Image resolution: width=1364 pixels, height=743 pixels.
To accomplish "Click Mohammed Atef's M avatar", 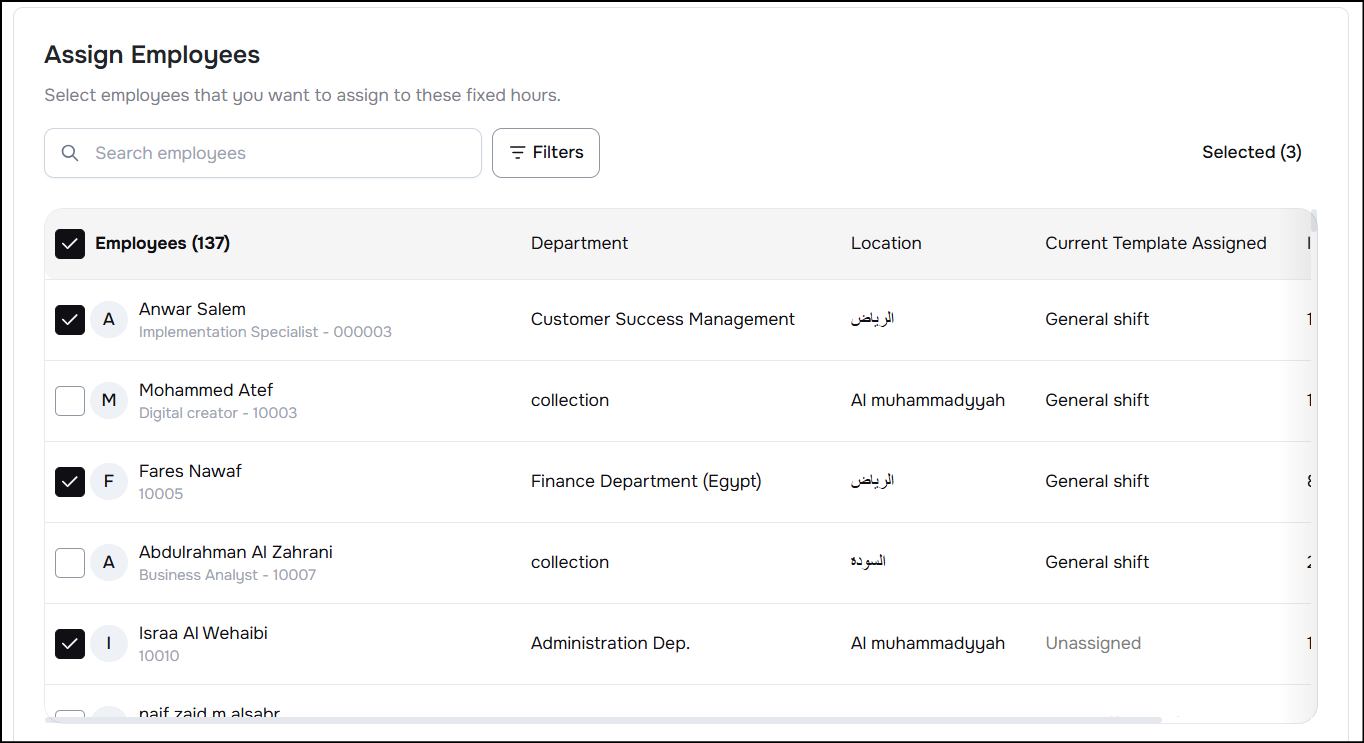I will (x=109, y=401).
